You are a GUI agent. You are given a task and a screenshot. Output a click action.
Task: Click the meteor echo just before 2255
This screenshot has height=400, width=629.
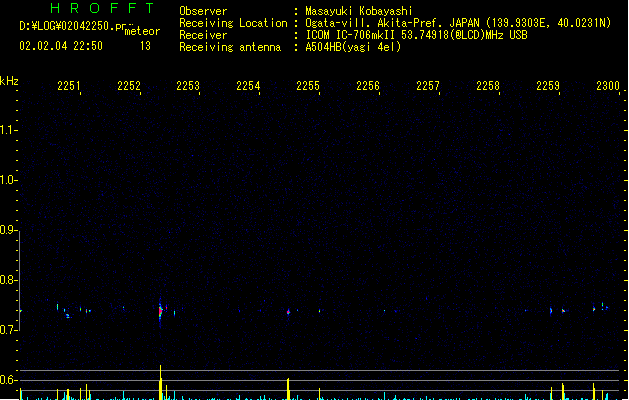(x=288, y=312)
